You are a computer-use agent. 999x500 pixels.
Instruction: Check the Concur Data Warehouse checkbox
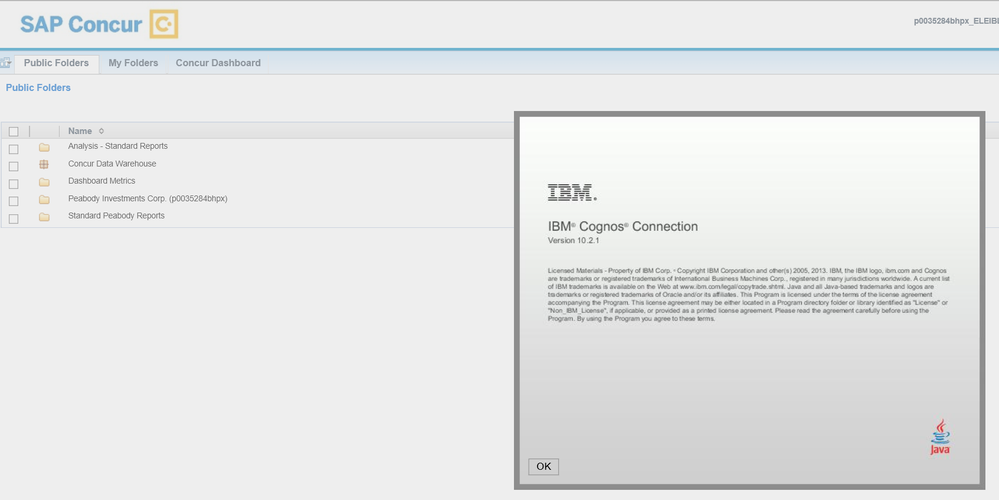tap(13, 166)
